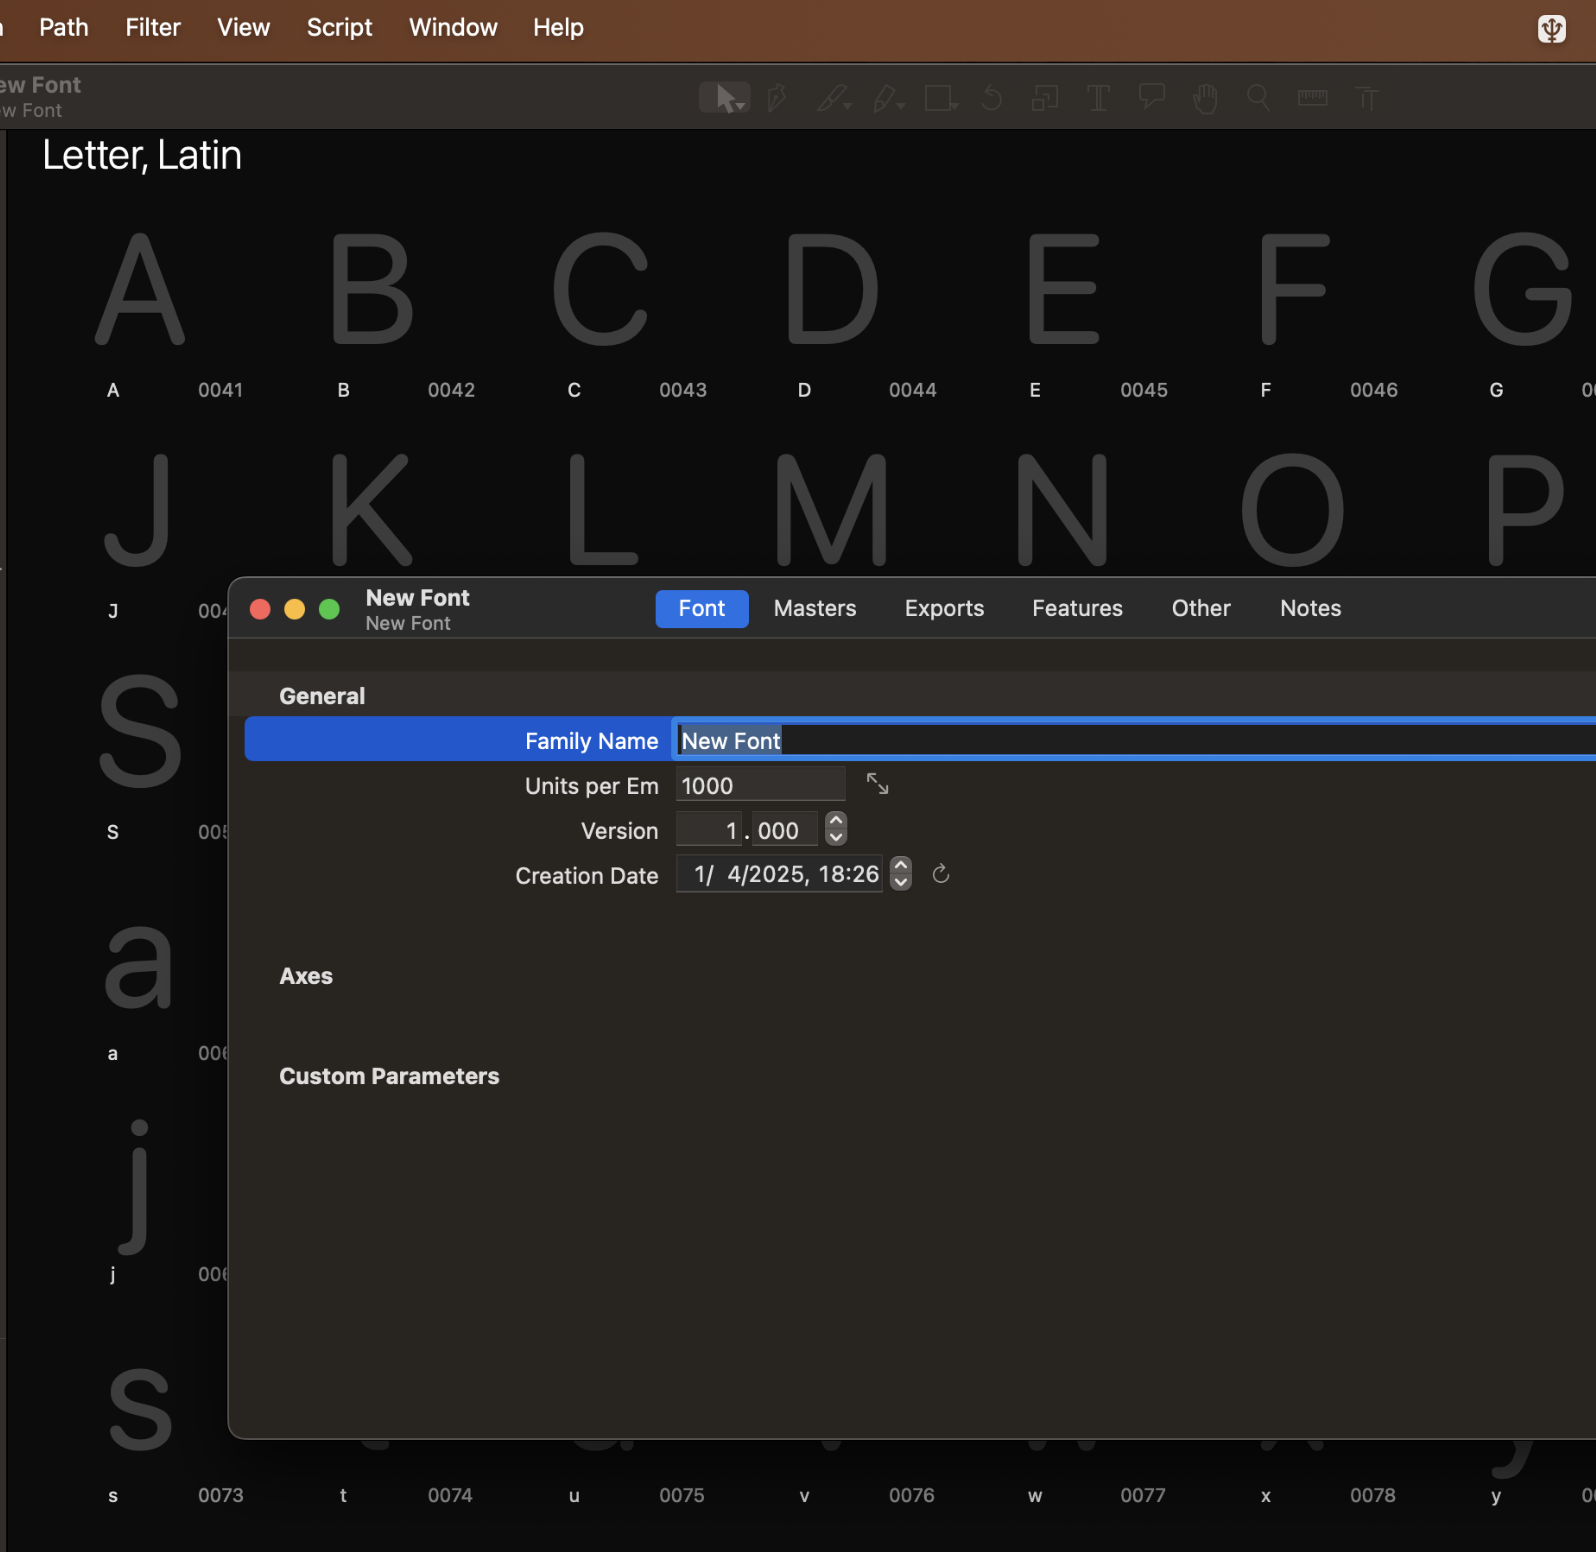Select the uppercase N glyph cell

[1062, 510]
